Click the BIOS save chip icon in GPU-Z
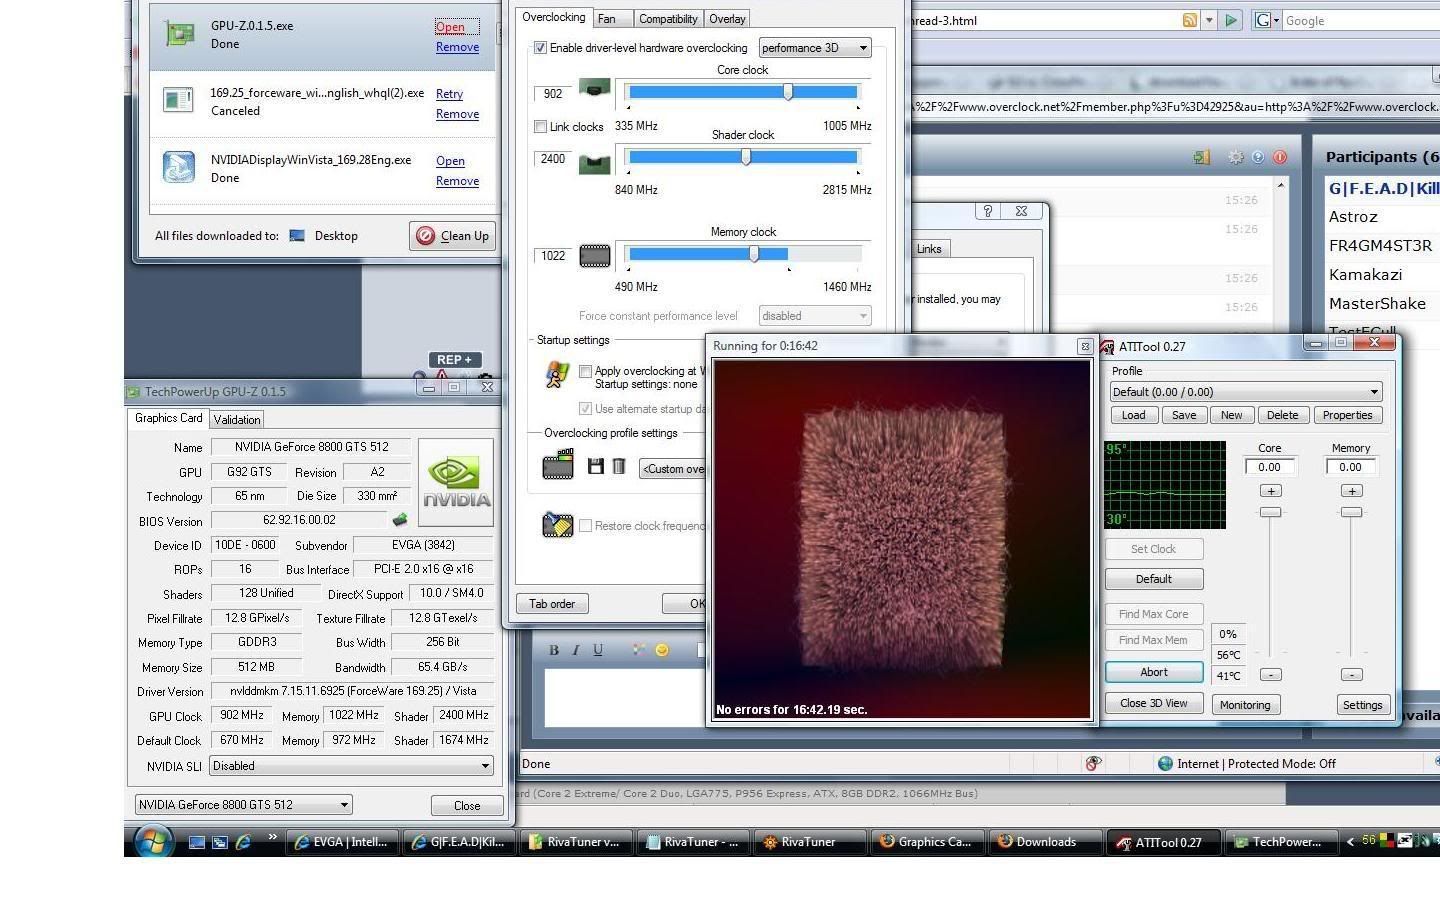The height and width of the screenshot is (900, 1440). (x=400, y=520)
